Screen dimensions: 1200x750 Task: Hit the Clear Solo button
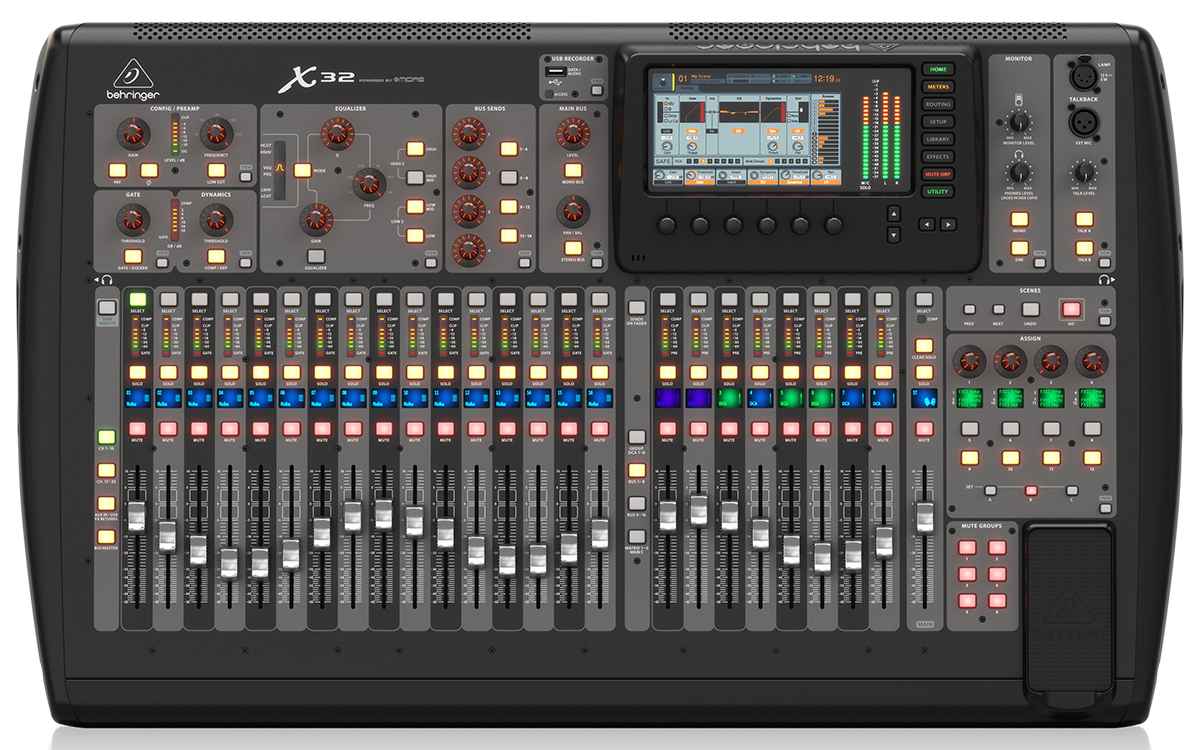pos(923,346)
